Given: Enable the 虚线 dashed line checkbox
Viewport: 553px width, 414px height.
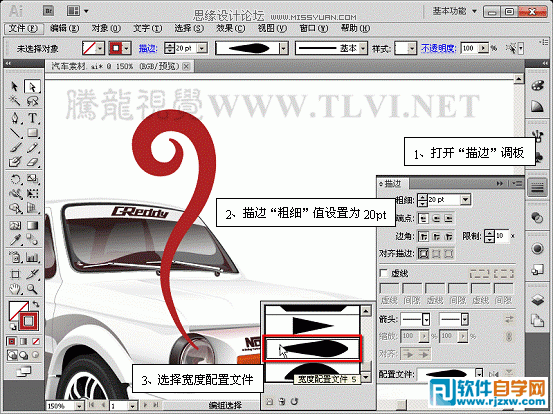Looking at the screenshot, I should click(384, 273).
